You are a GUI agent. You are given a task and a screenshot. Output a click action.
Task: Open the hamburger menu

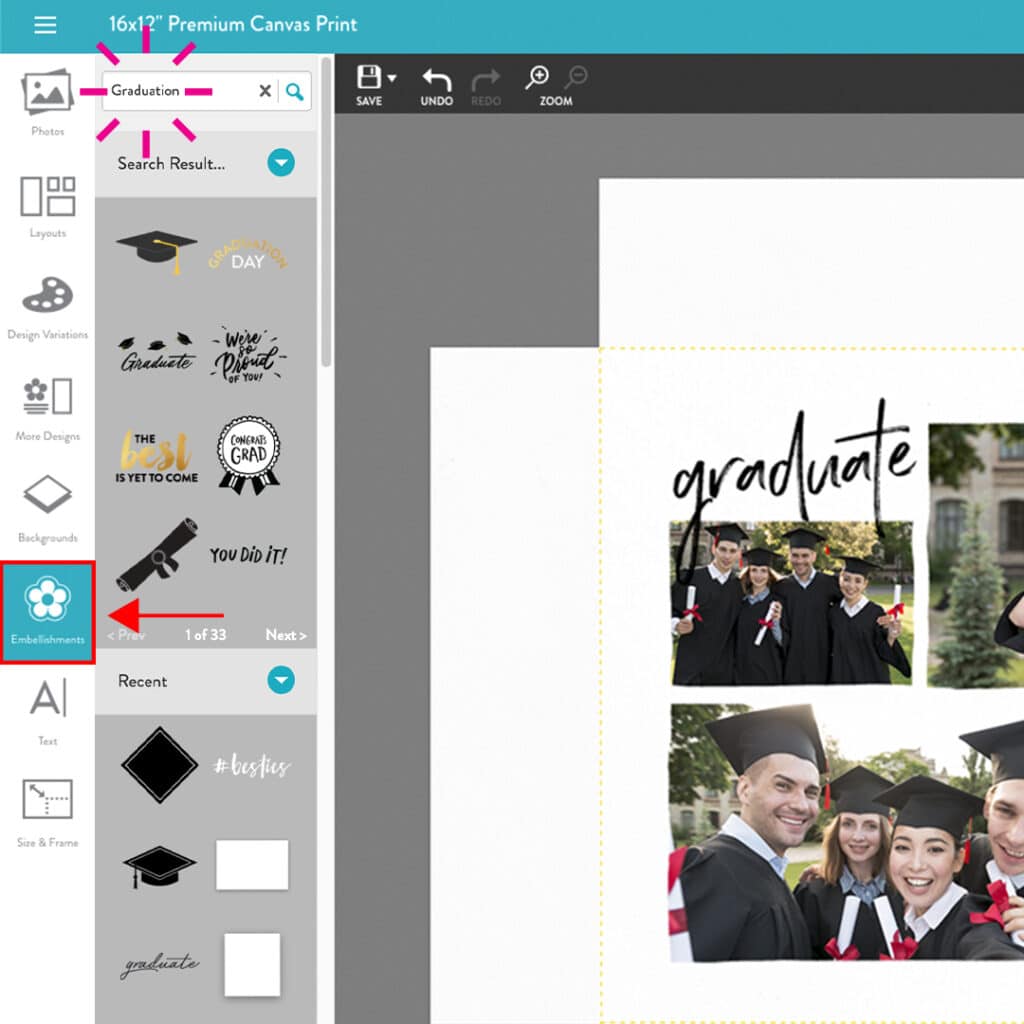(x=45, y=25)
